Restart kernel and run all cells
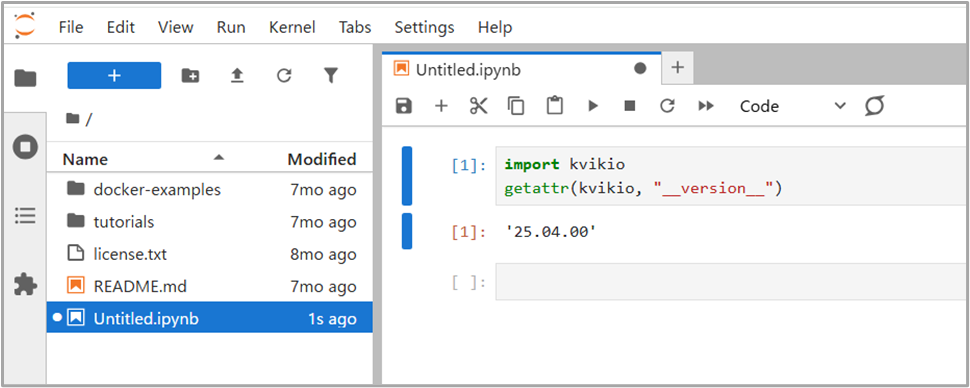The image size is (970, 388). 706,106
